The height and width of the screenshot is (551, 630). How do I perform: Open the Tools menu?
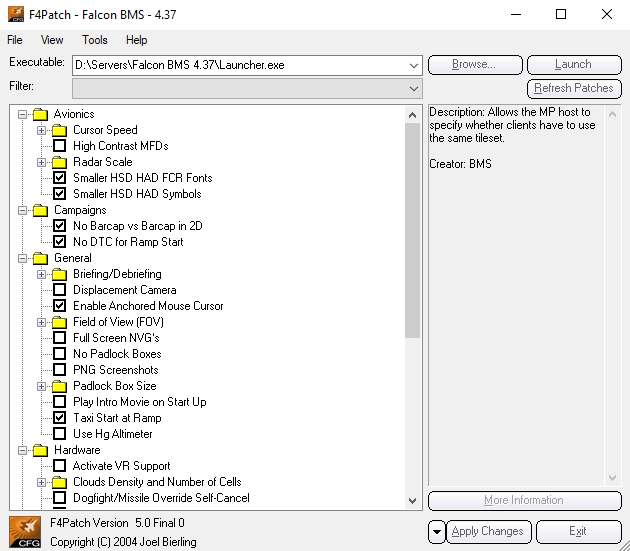(x=95, y=40)
